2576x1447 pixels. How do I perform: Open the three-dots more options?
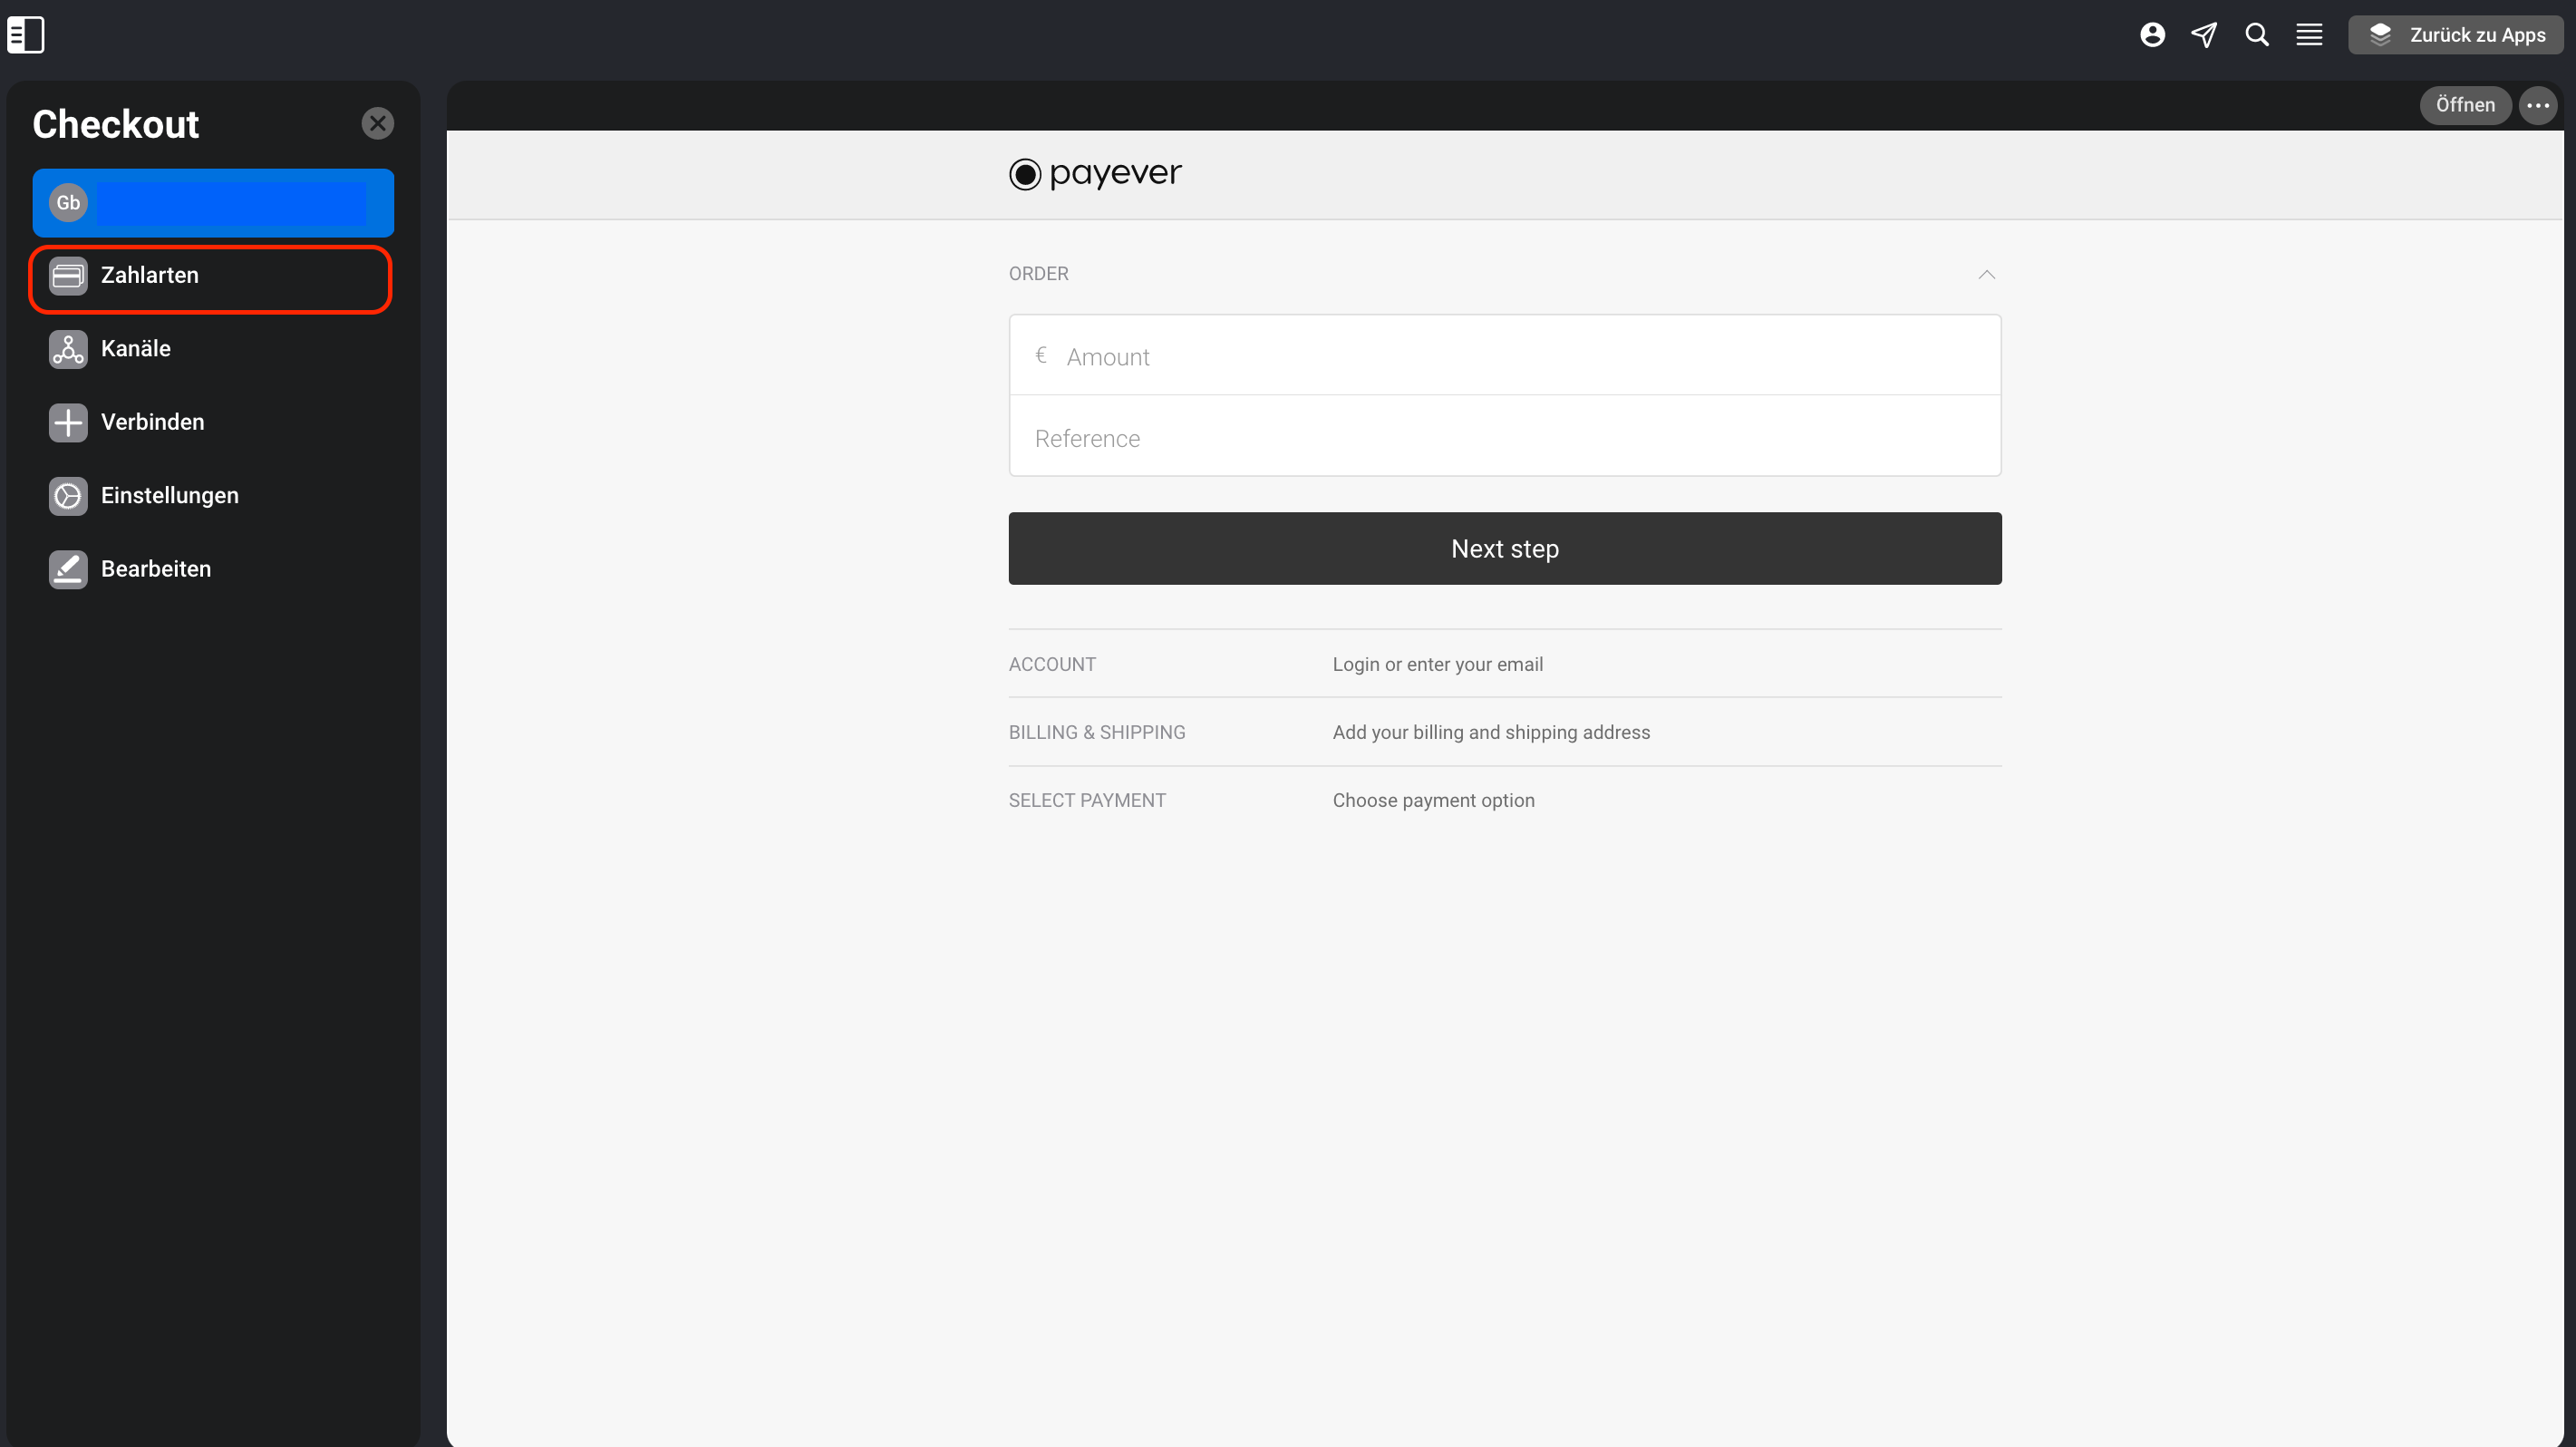(2537, 105)
